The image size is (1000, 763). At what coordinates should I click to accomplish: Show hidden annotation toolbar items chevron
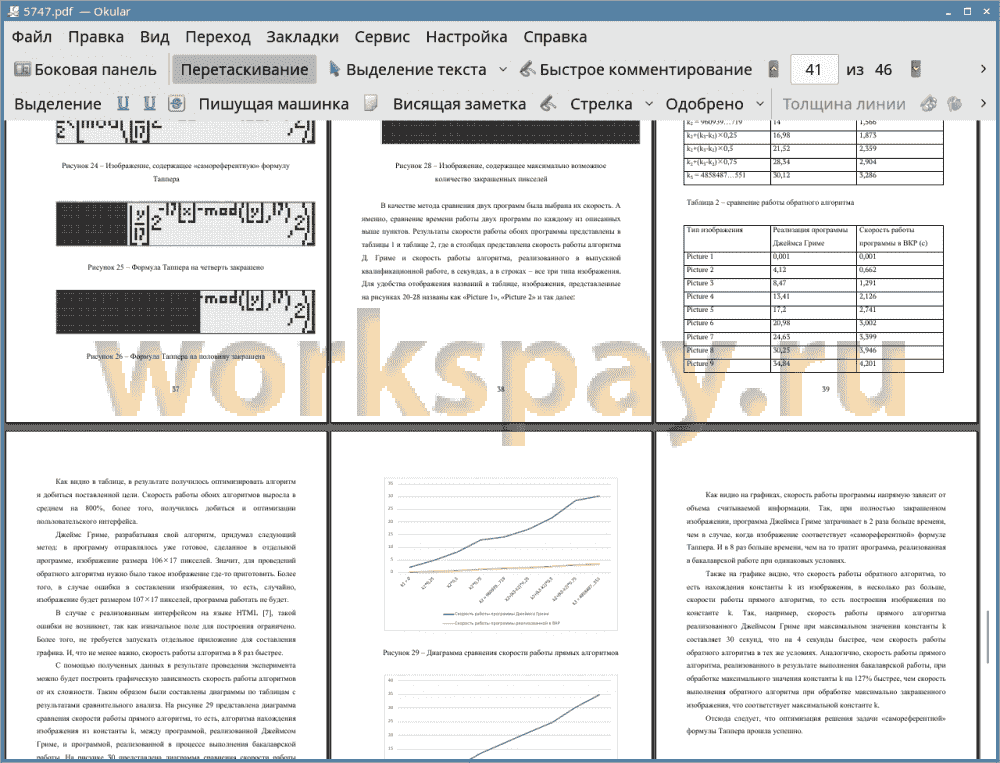(x=983, y=103)
